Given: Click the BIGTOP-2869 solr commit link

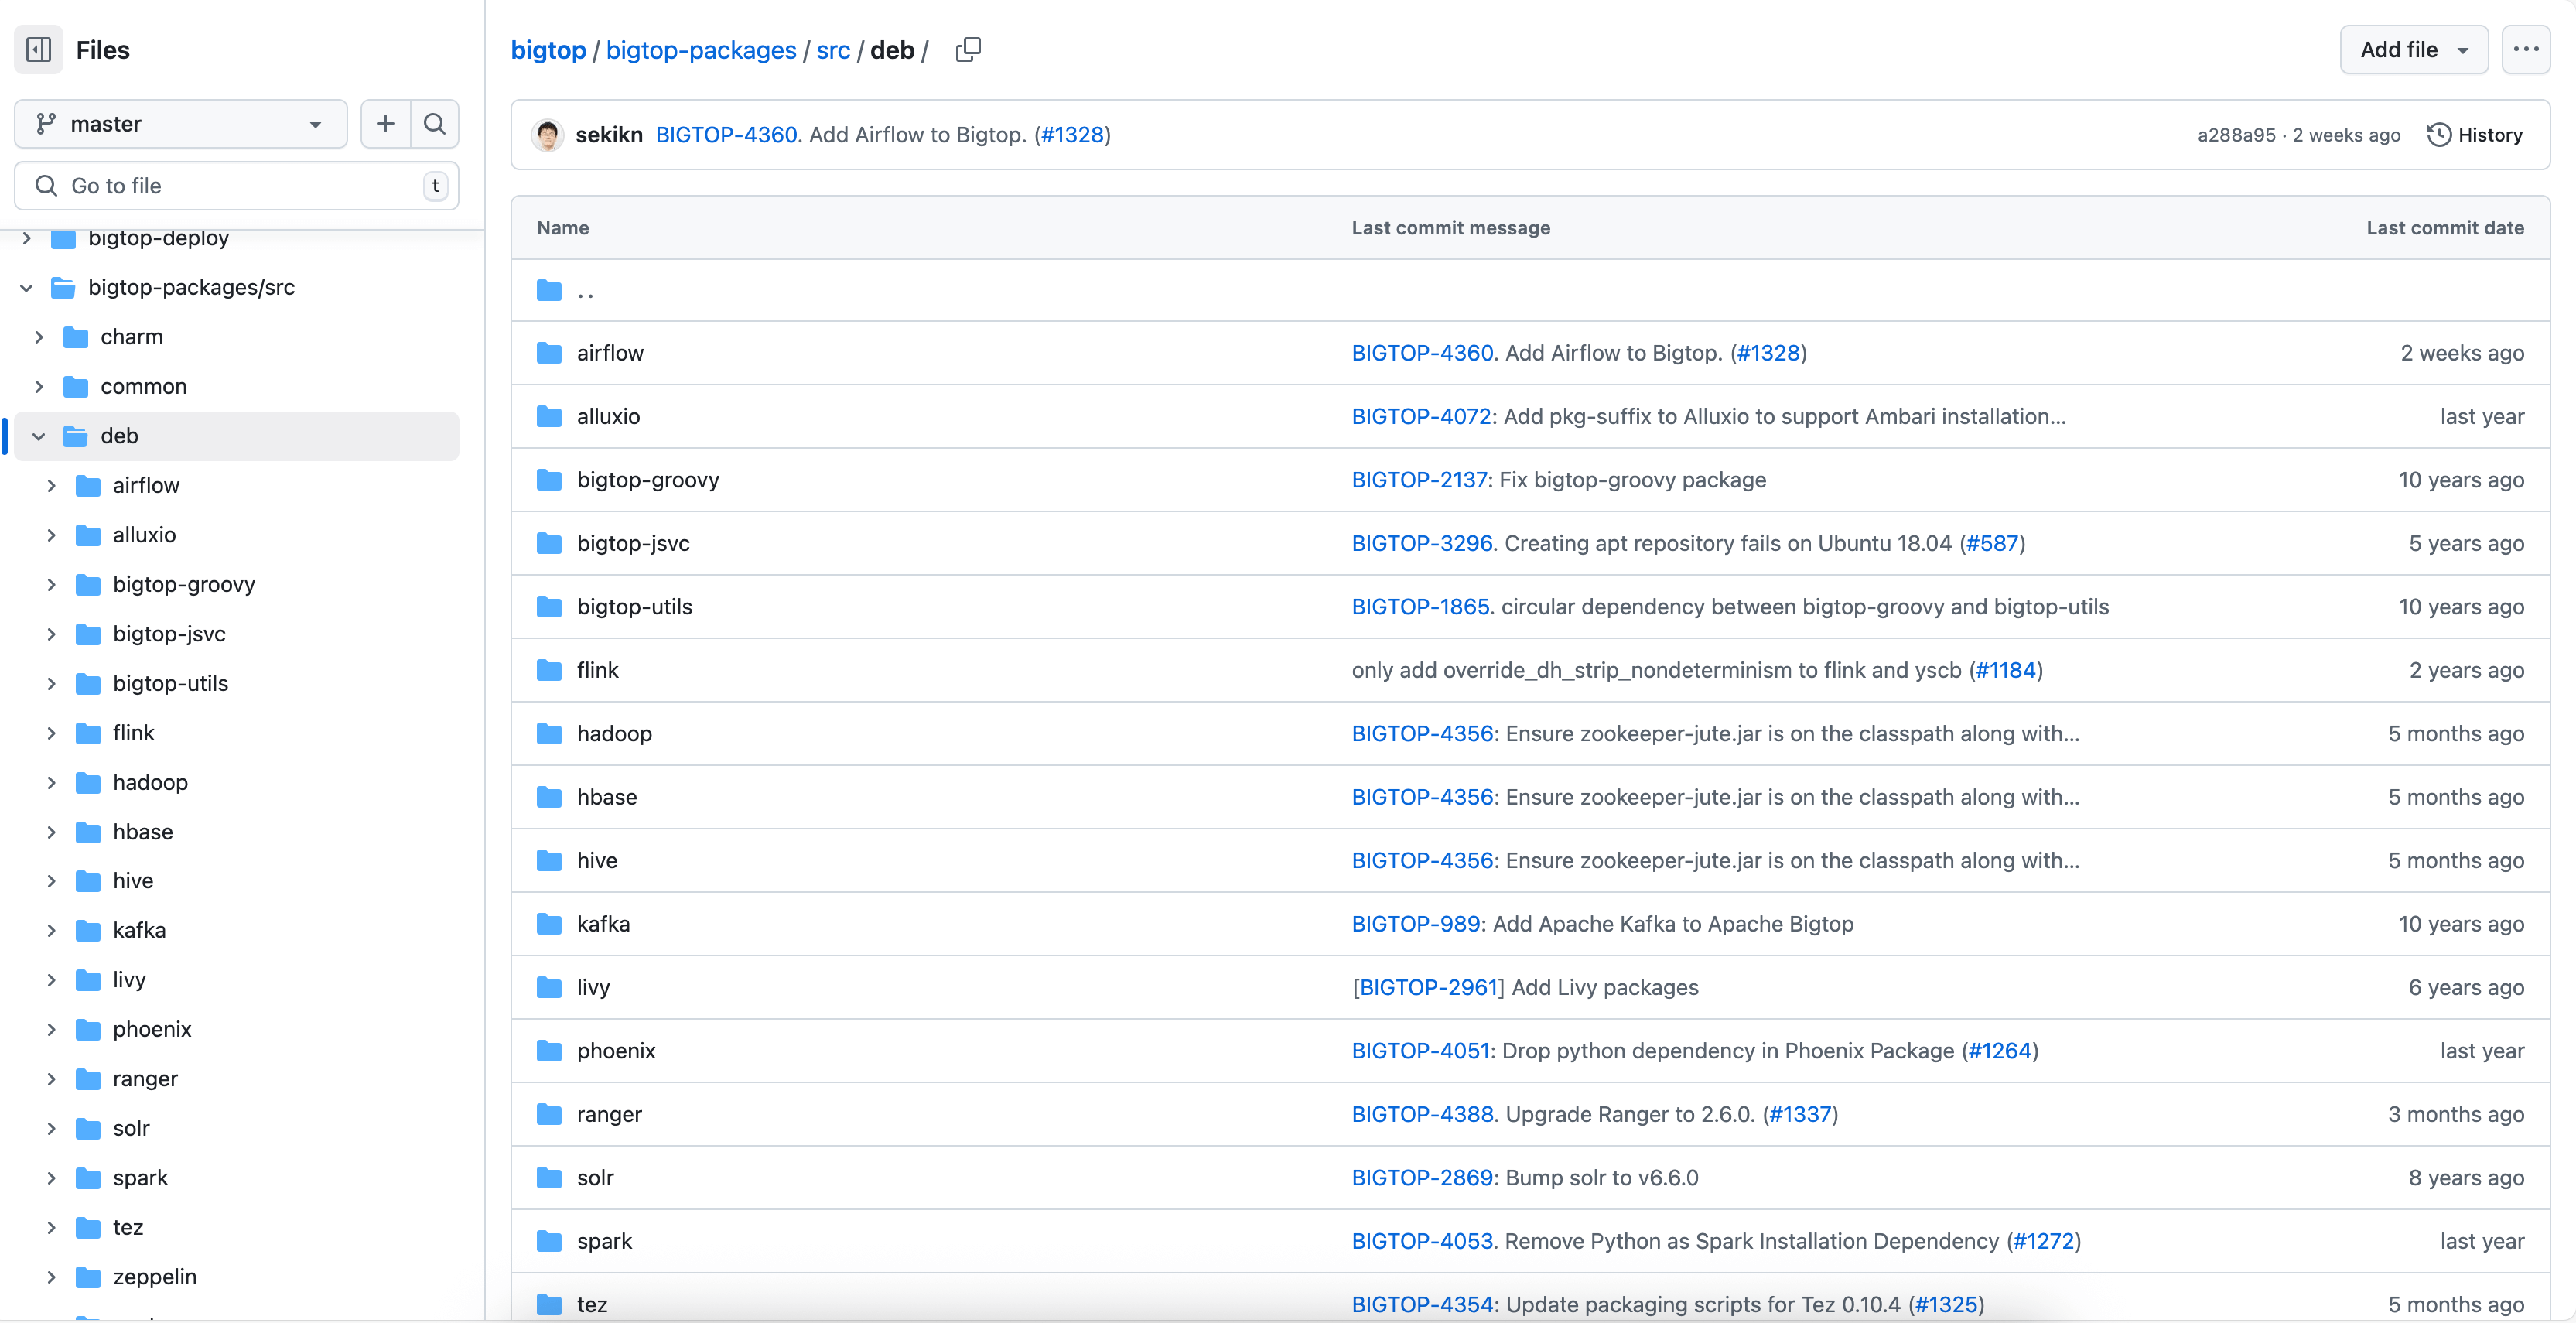Looking at the screenshot, I should coord(1422,1177).
